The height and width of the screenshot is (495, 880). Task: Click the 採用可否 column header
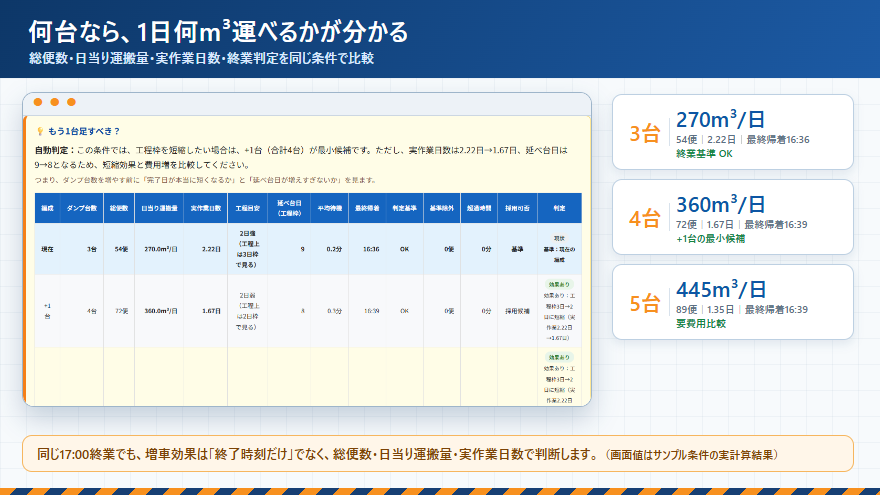517,208
